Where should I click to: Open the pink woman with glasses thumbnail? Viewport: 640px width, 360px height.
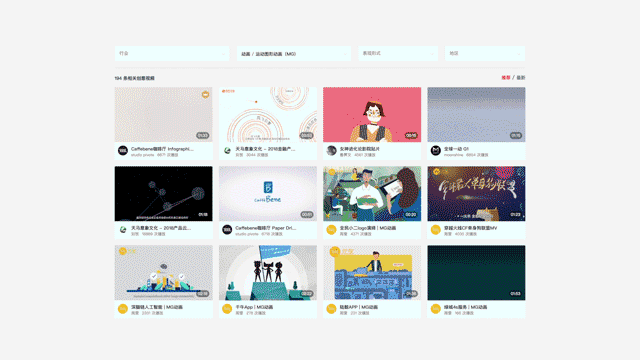pyautogui.click(x=372, y=114)
